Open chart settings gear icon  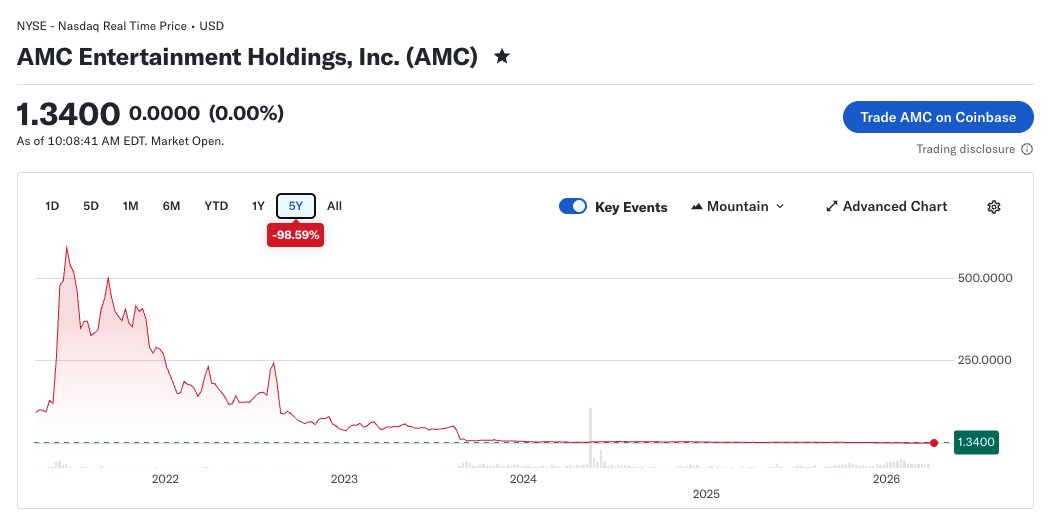point(993,207)
